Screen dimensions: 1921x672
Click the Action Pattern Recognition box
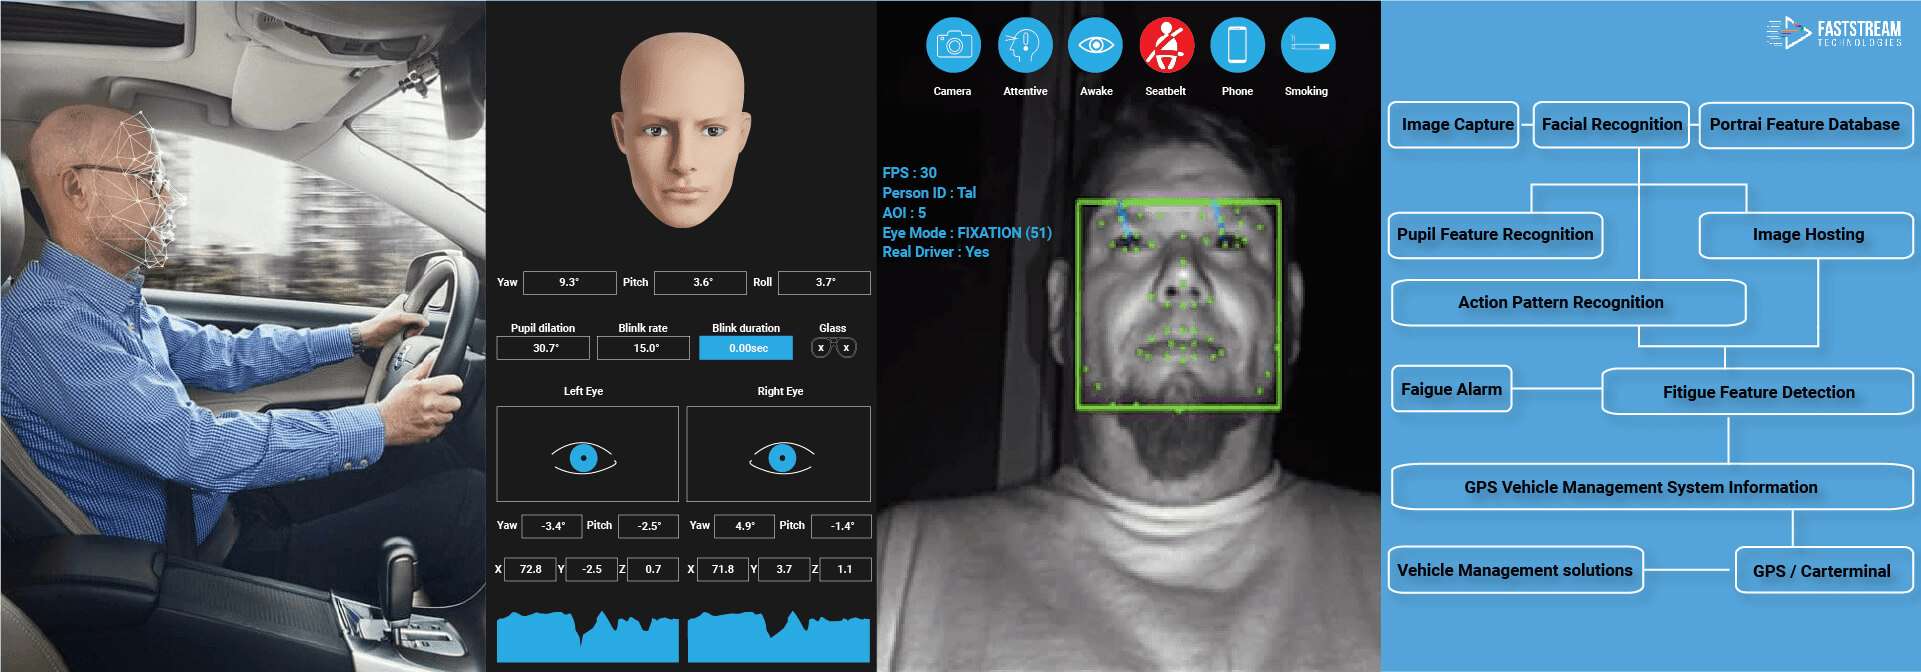[1568, 303]
